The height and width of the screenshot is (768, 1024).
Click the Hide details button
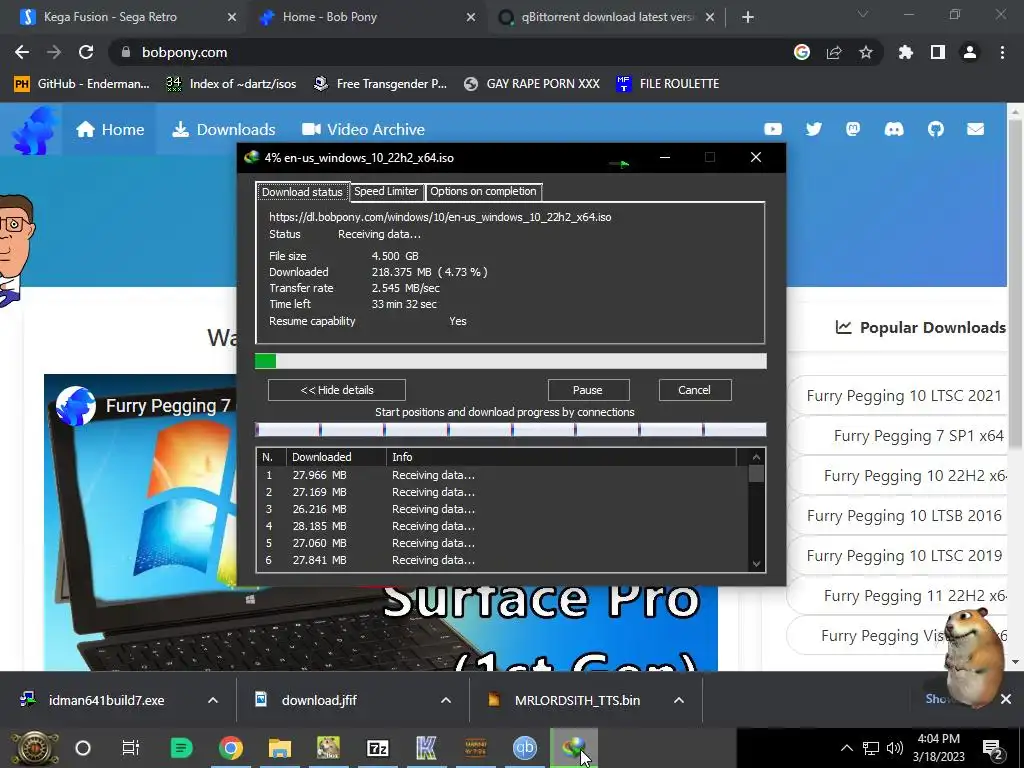click(336, 390)
